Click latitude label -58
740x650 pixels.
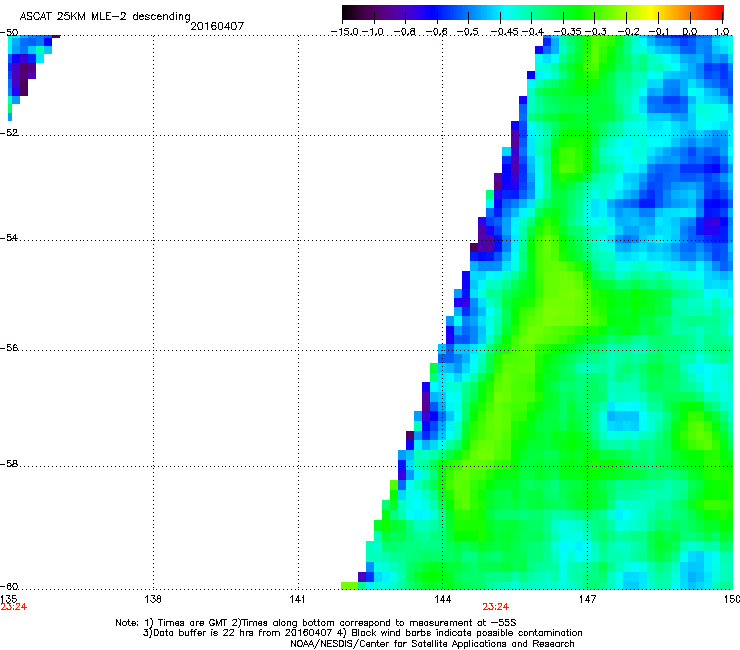(x=9, y=464)
